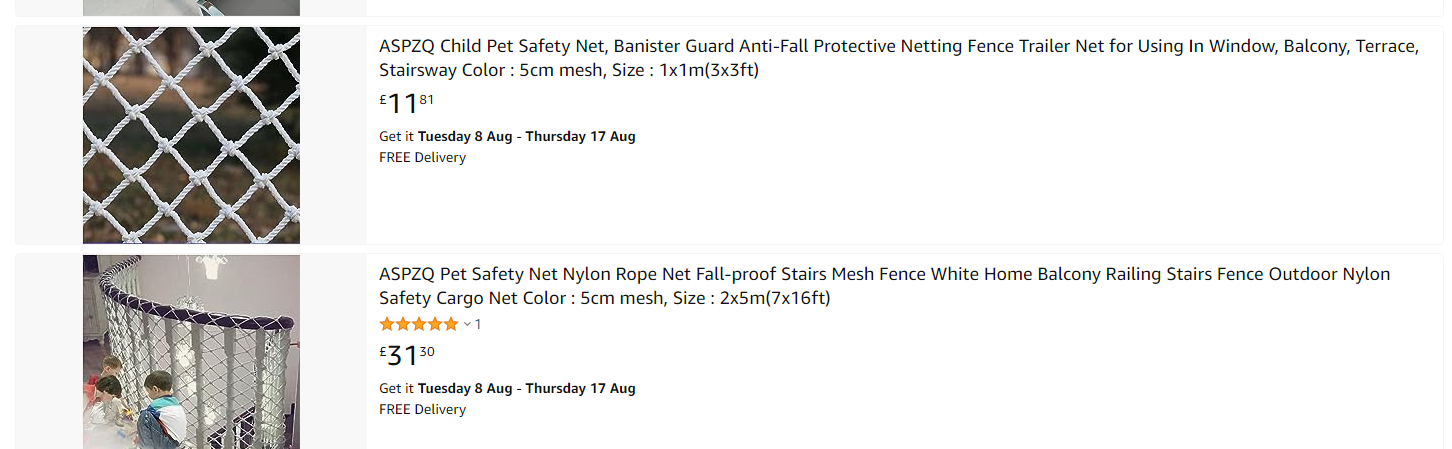
Task: Click FREE Delivery under the £31.30 item
Action: (x=422, y=409)
